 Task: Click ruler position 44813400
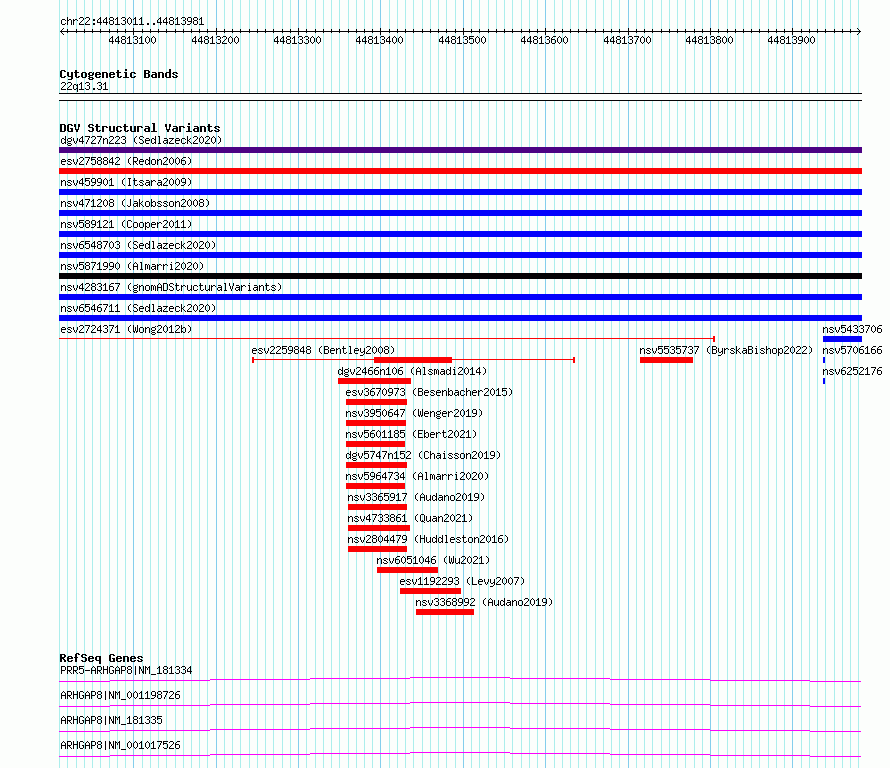coord(380,40)
